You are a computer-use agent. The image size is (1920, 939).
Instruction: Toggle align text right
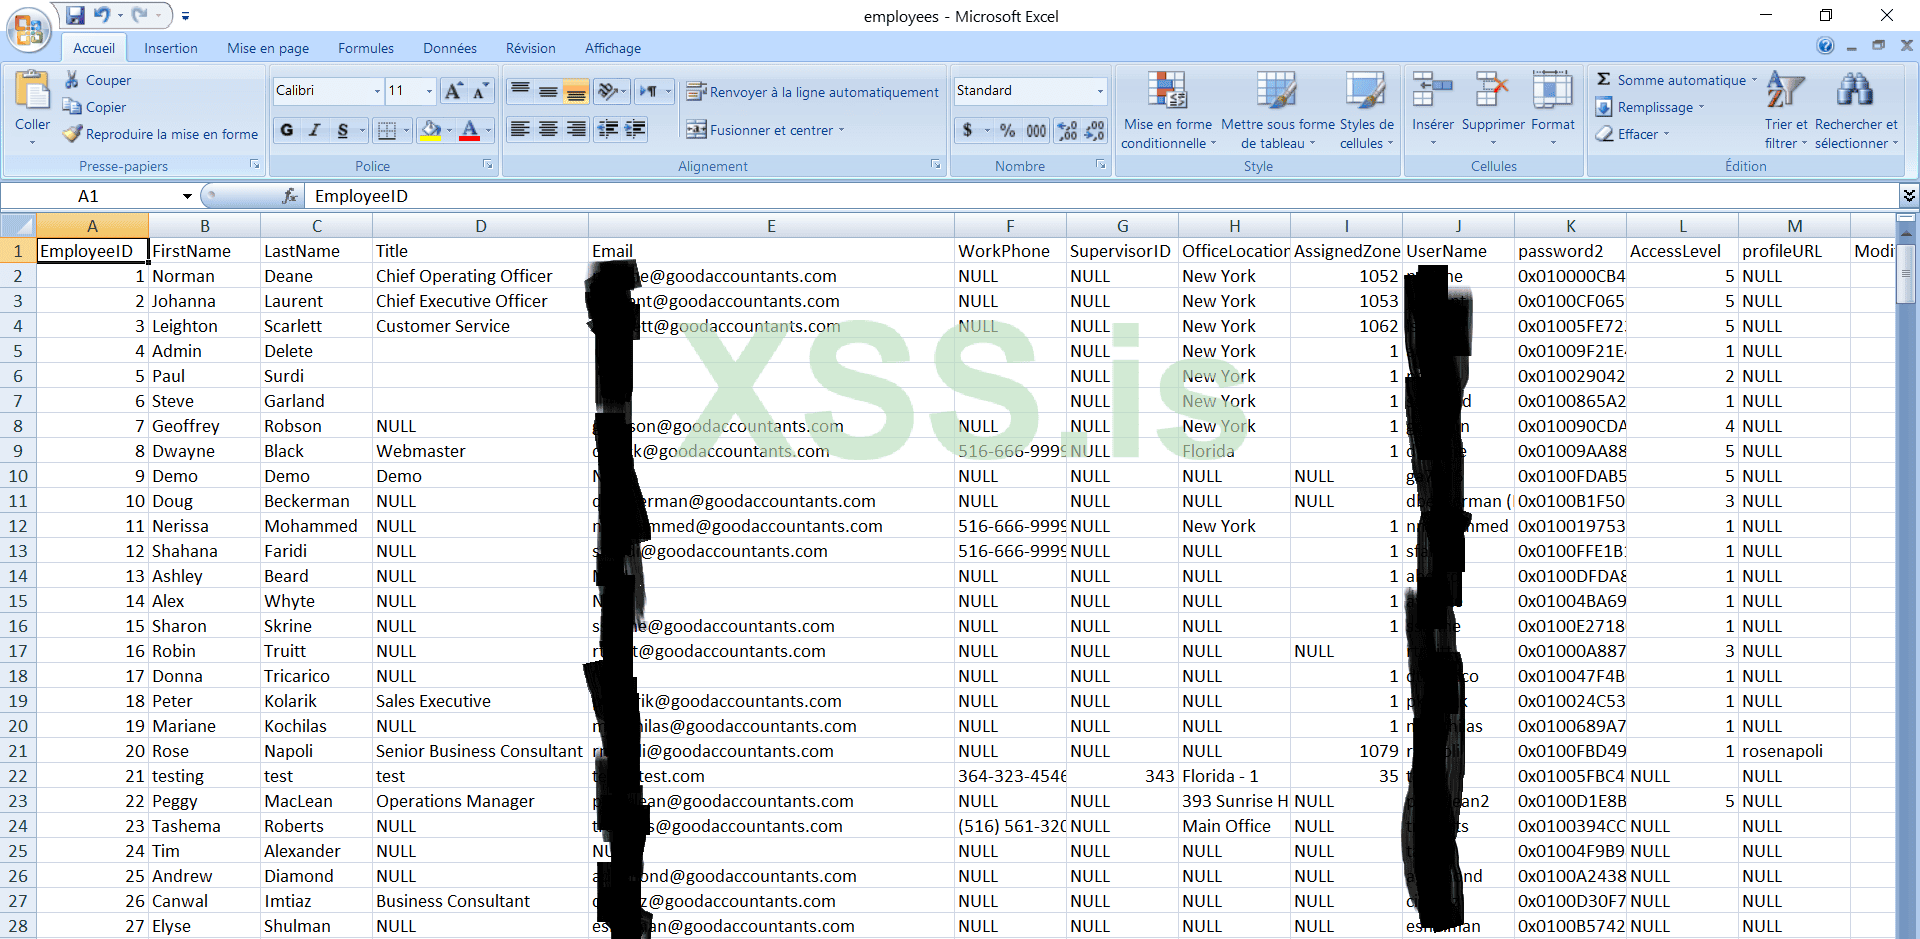tap(576, 129)
